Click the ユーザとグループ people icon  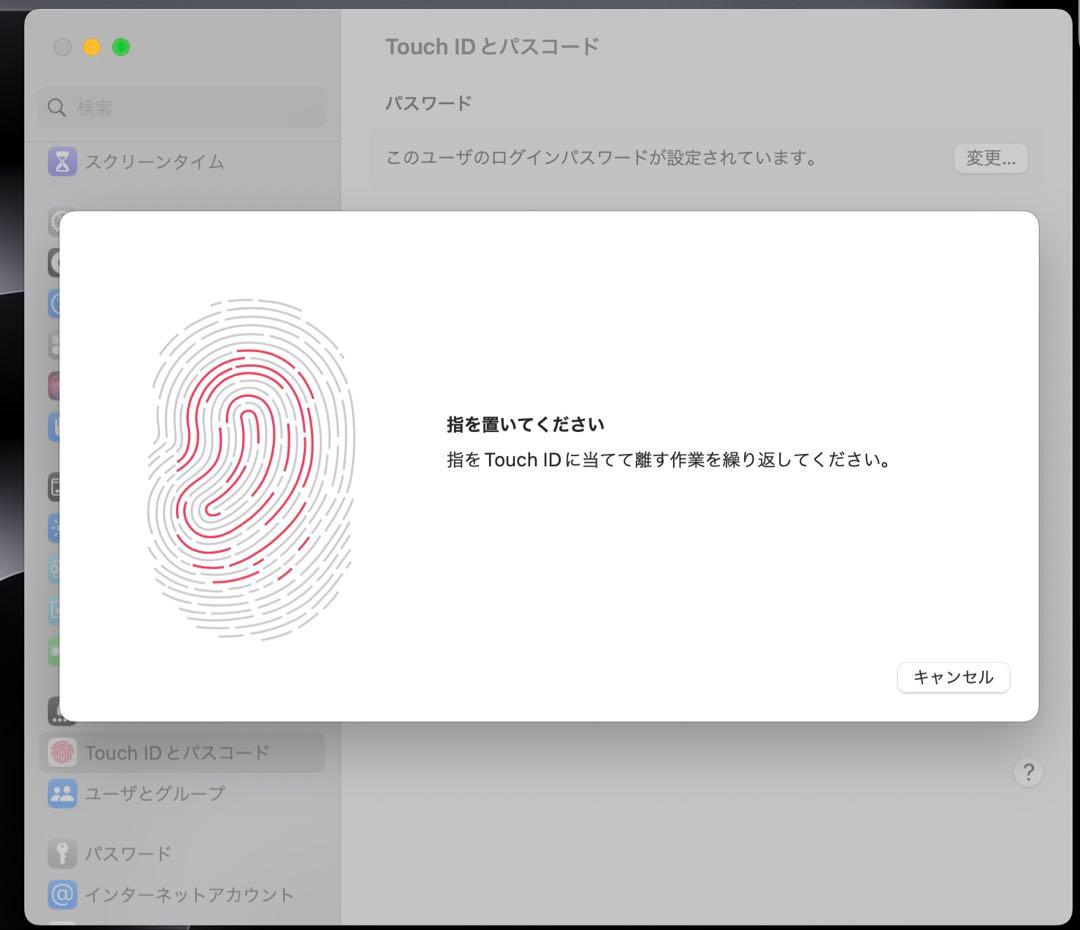(x=62, y=793)
